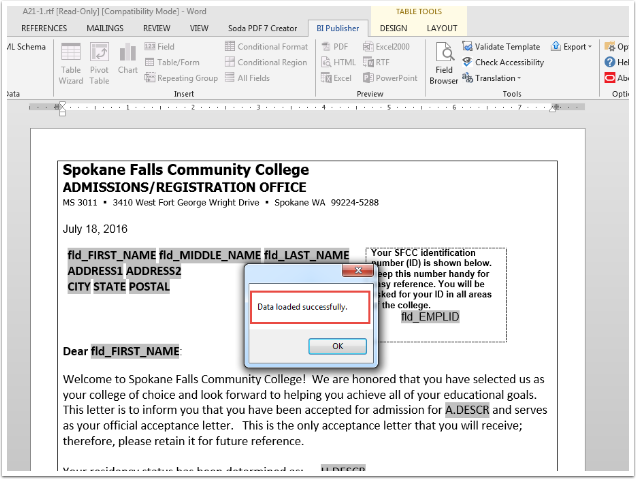Click OK in the data loaded dialog
The height and width of the screenshot is (479, 636).
pyautogui.click(x=337, y=346)
